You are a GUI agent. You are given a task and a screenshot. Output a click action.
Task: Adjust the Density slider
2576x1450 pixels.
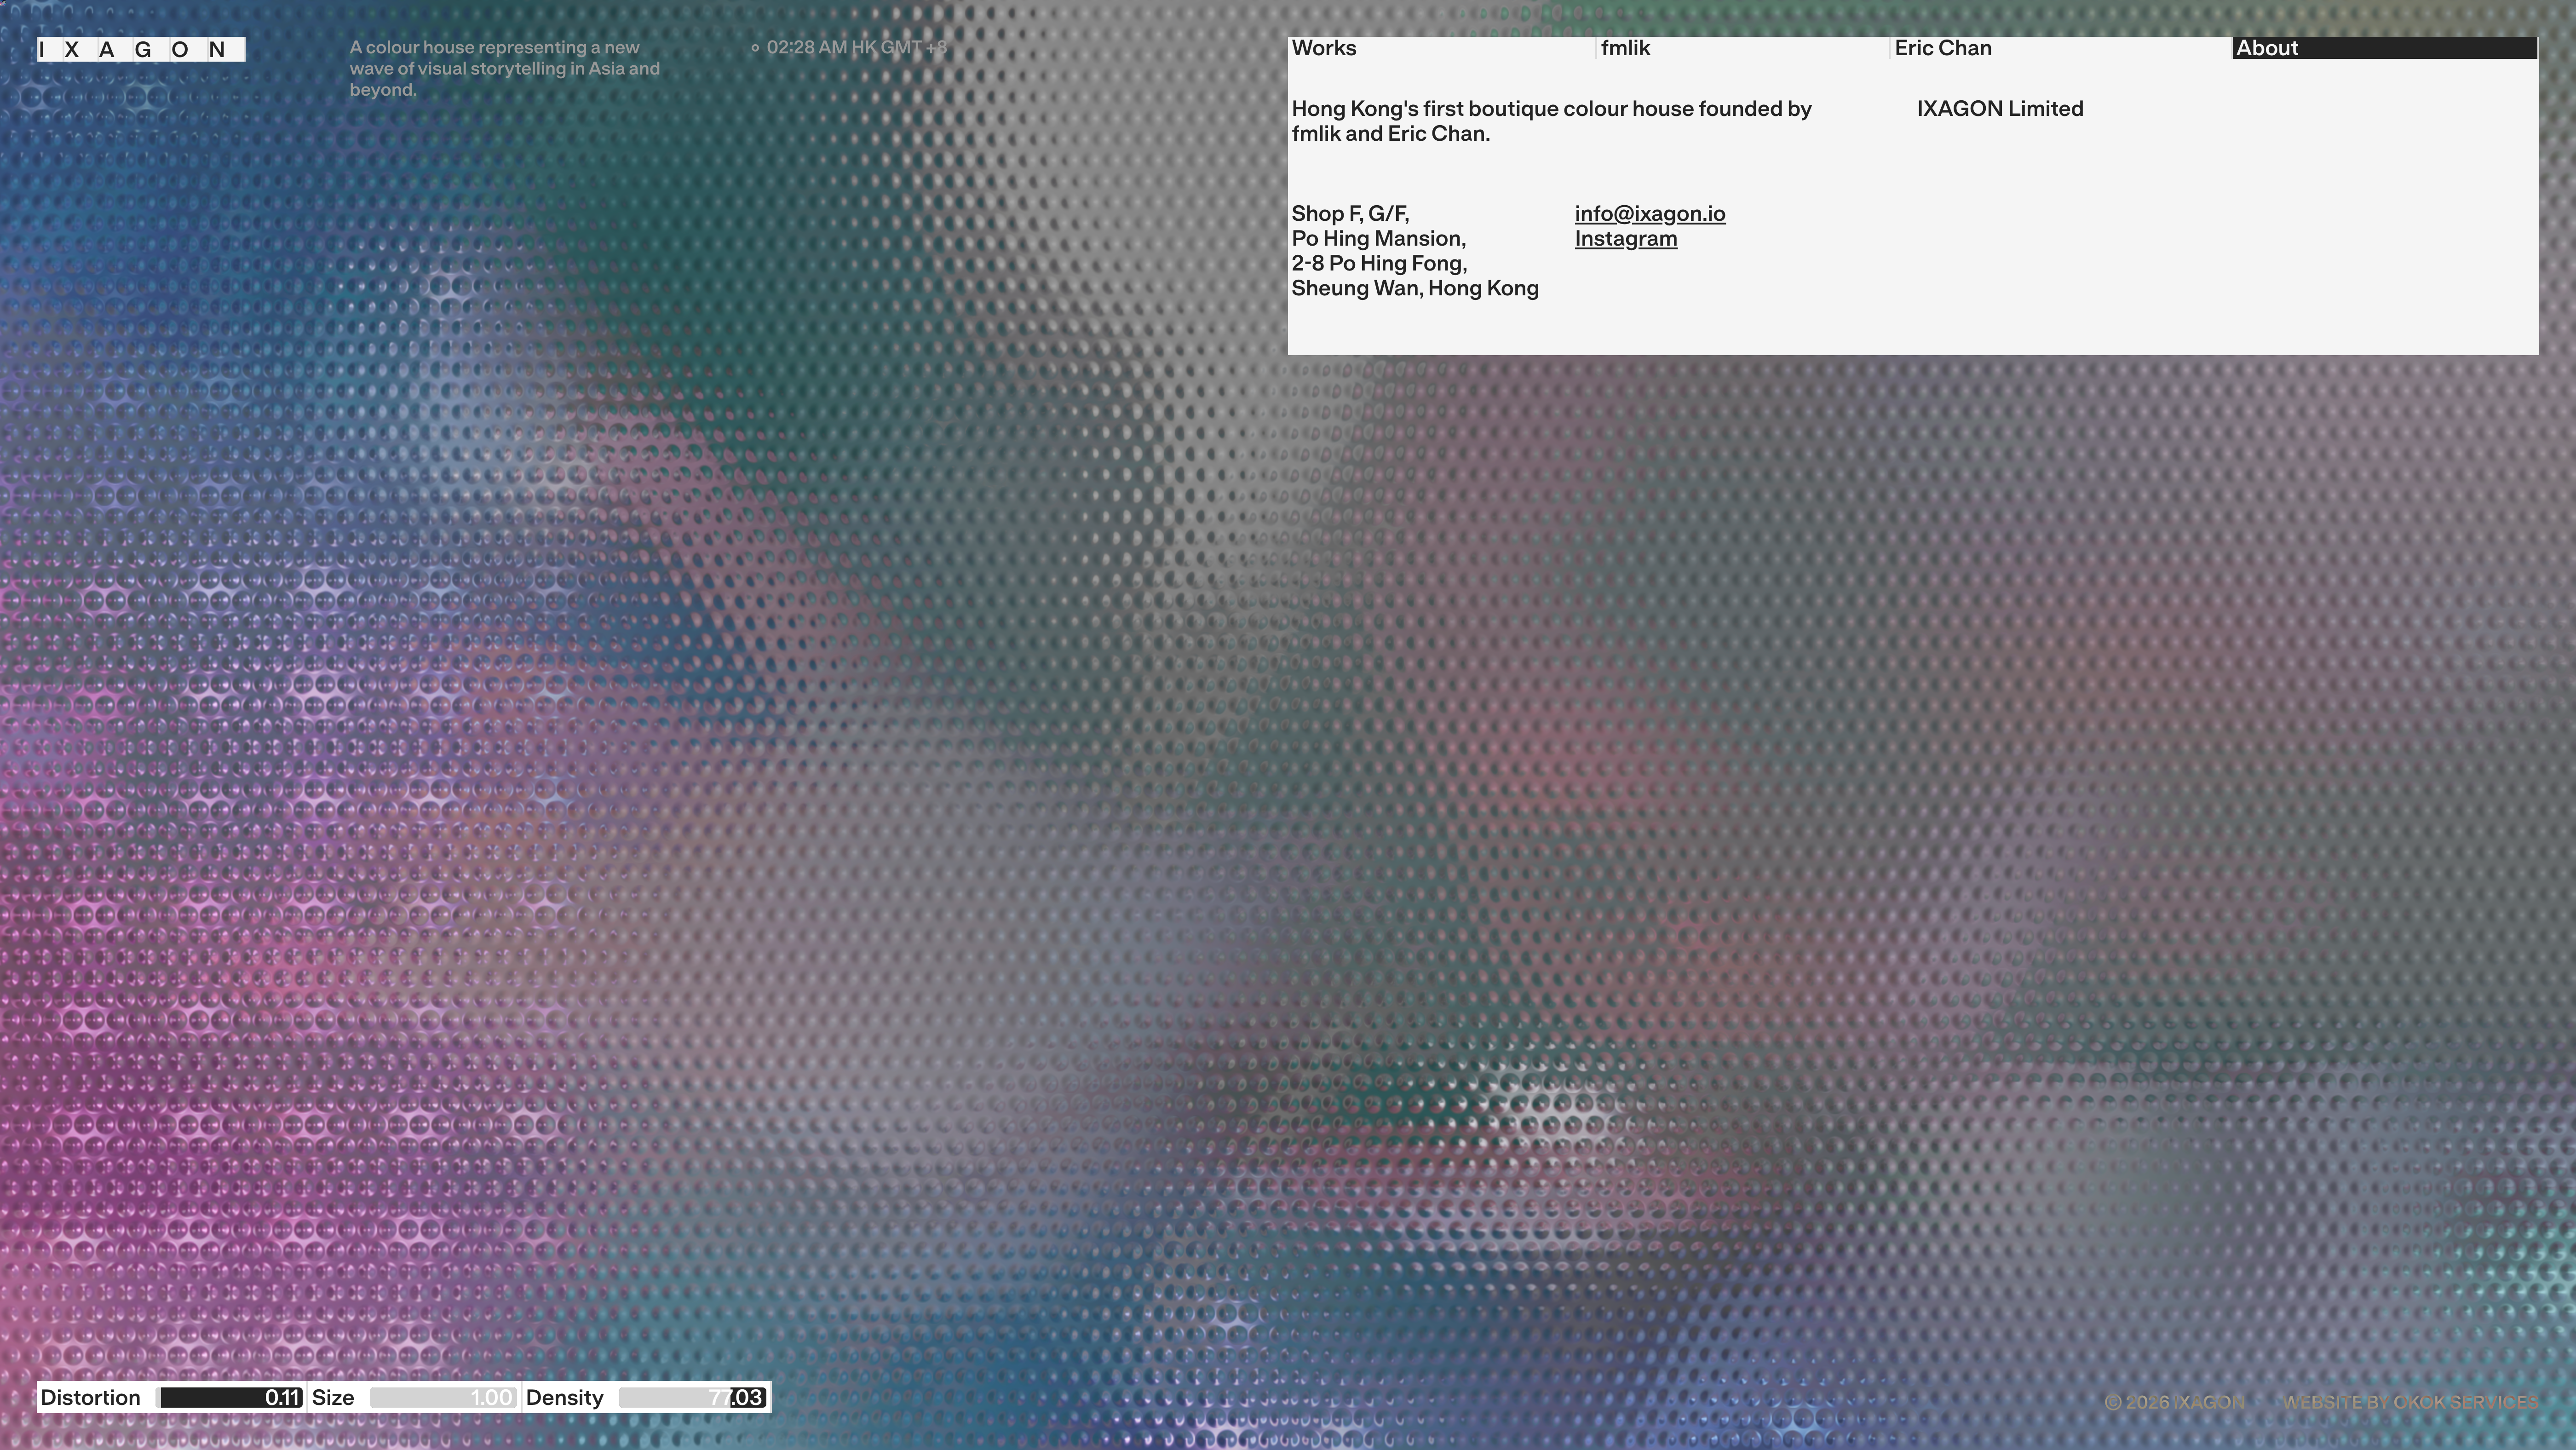[693, 1398]
